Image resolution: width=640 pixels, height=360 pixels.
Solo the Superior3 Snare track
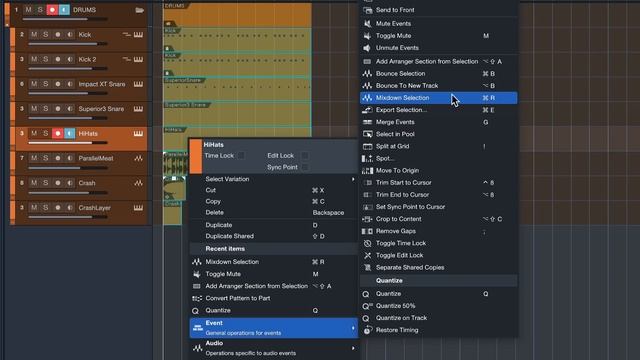pos(45,109)
